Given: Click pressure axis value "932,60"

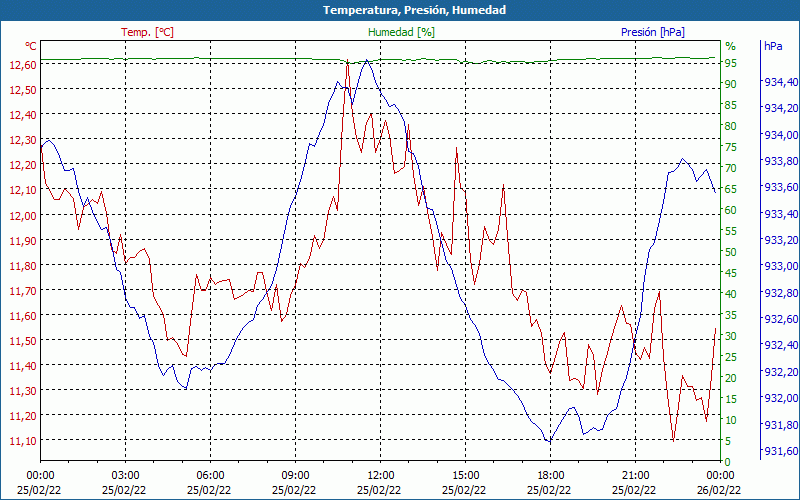Looking at the screenshot, I should coord(781,318).
